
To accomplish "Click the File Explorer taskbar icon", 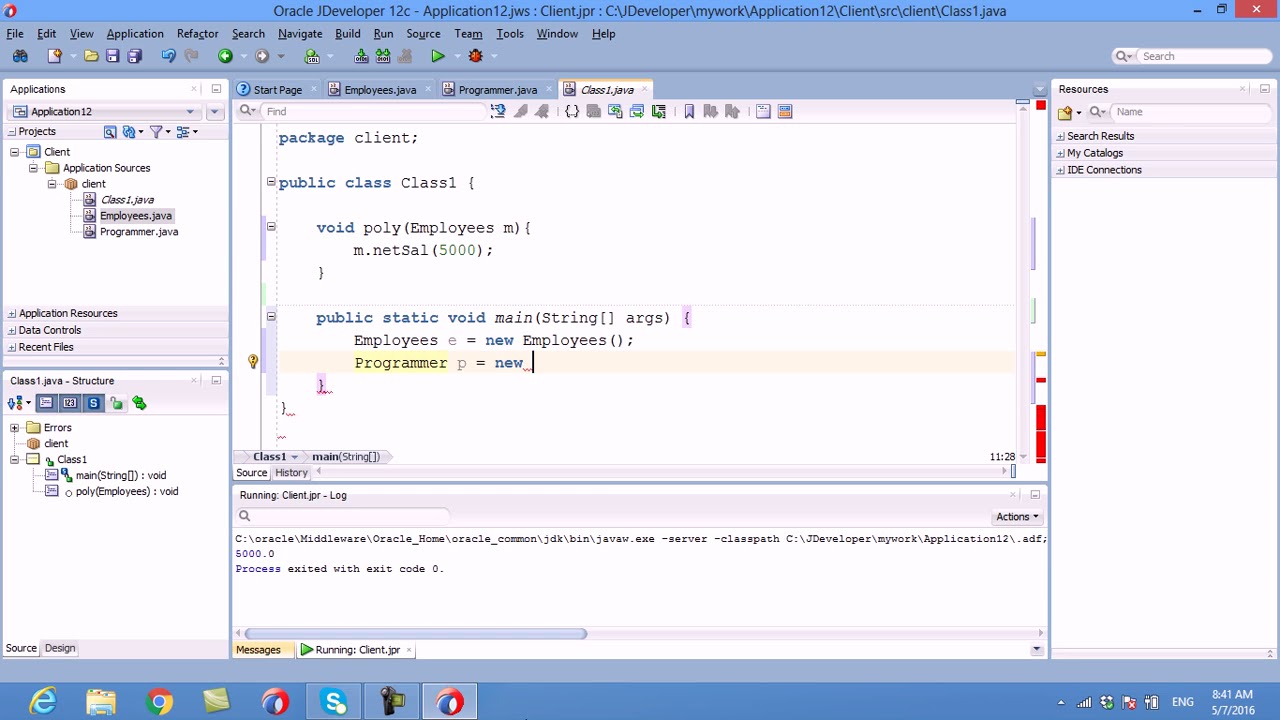I will (101, 702).
